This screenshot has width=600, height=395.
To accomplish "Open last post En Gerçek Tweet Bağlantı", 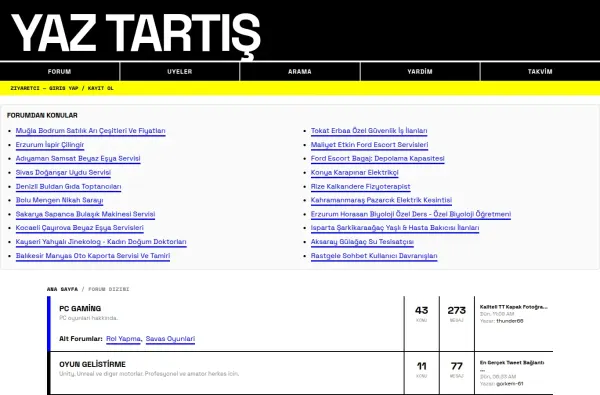I will [512, 362].
